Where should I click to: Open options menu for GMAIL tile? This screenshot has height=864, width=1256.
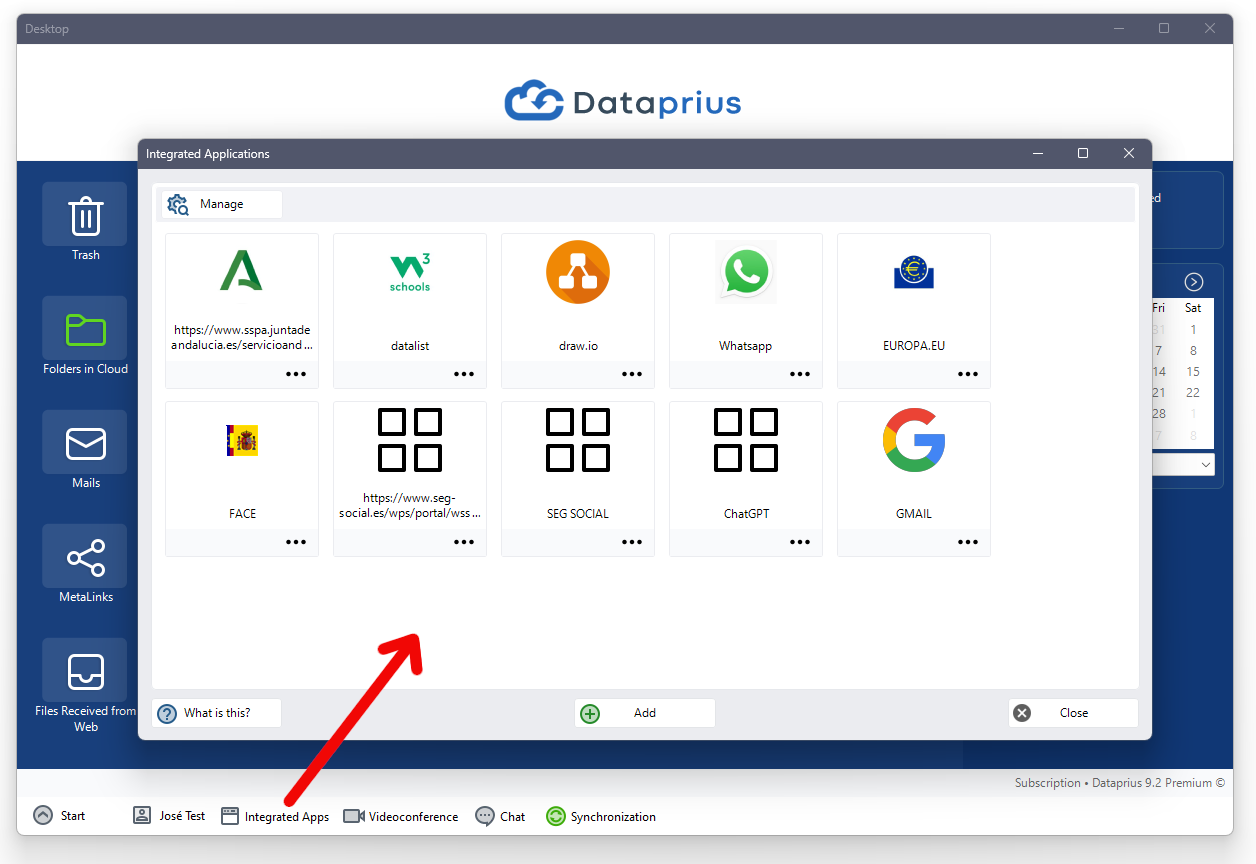pyautogui.click(x=967, y=541)
